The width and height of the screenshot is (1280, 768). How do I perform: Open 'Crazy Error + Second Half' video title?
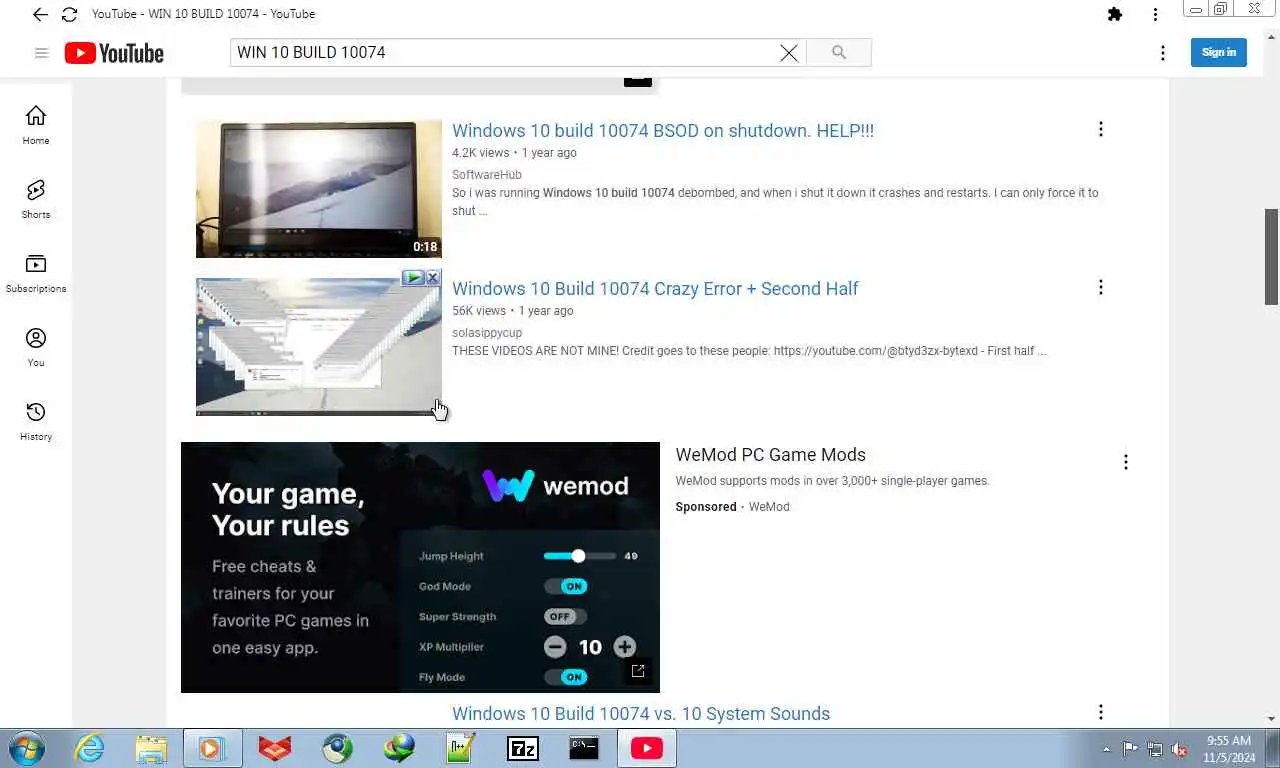pos(655,288)
